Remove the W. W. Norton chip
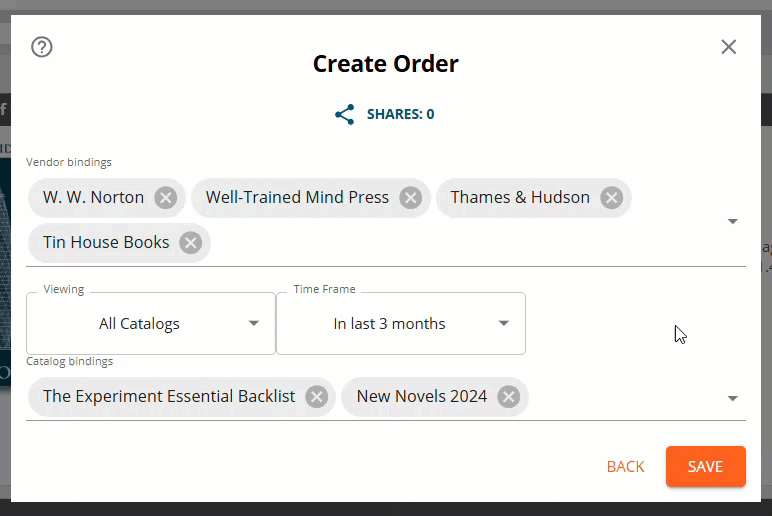Image resolution: width=772 pixels, height=516 pixels. click(166, 198)
